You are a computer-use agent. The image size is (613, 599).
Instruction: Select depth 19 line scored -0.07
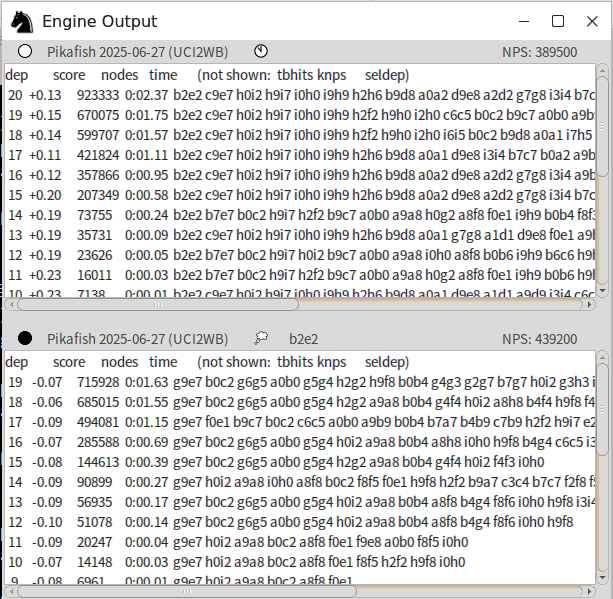pos(300,382)
